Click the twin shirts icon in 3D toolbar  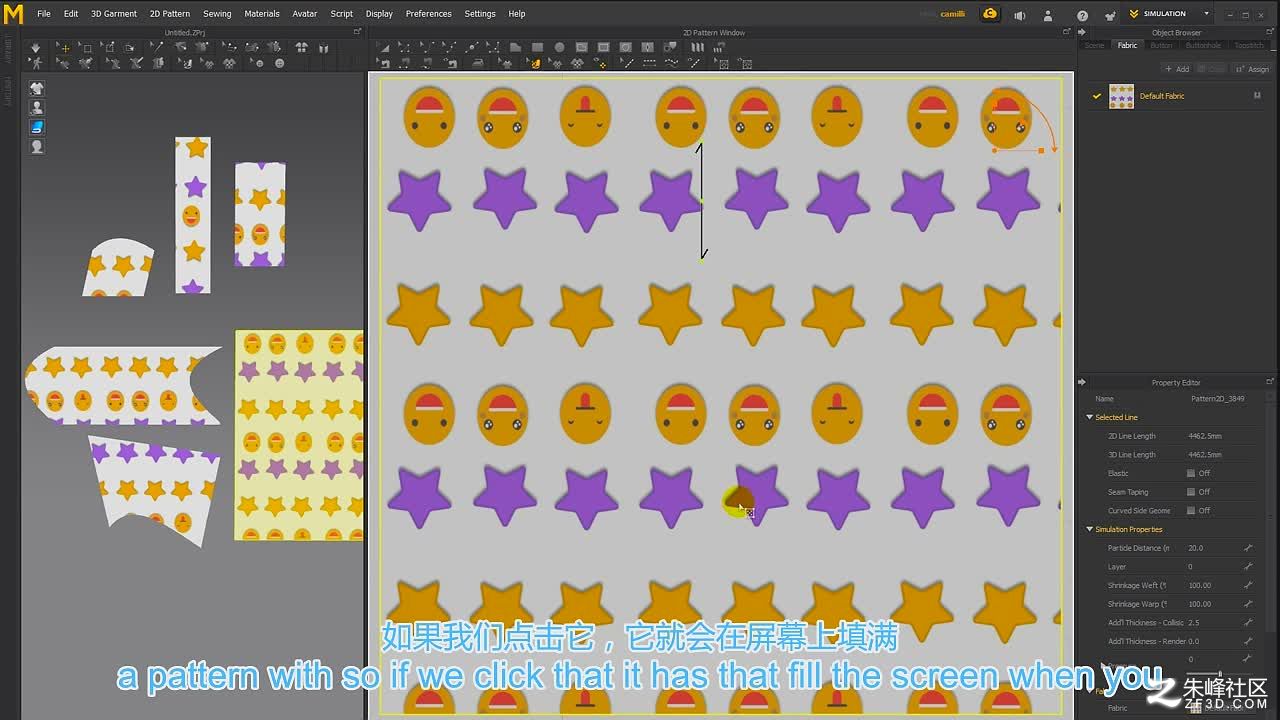[301, 48]
